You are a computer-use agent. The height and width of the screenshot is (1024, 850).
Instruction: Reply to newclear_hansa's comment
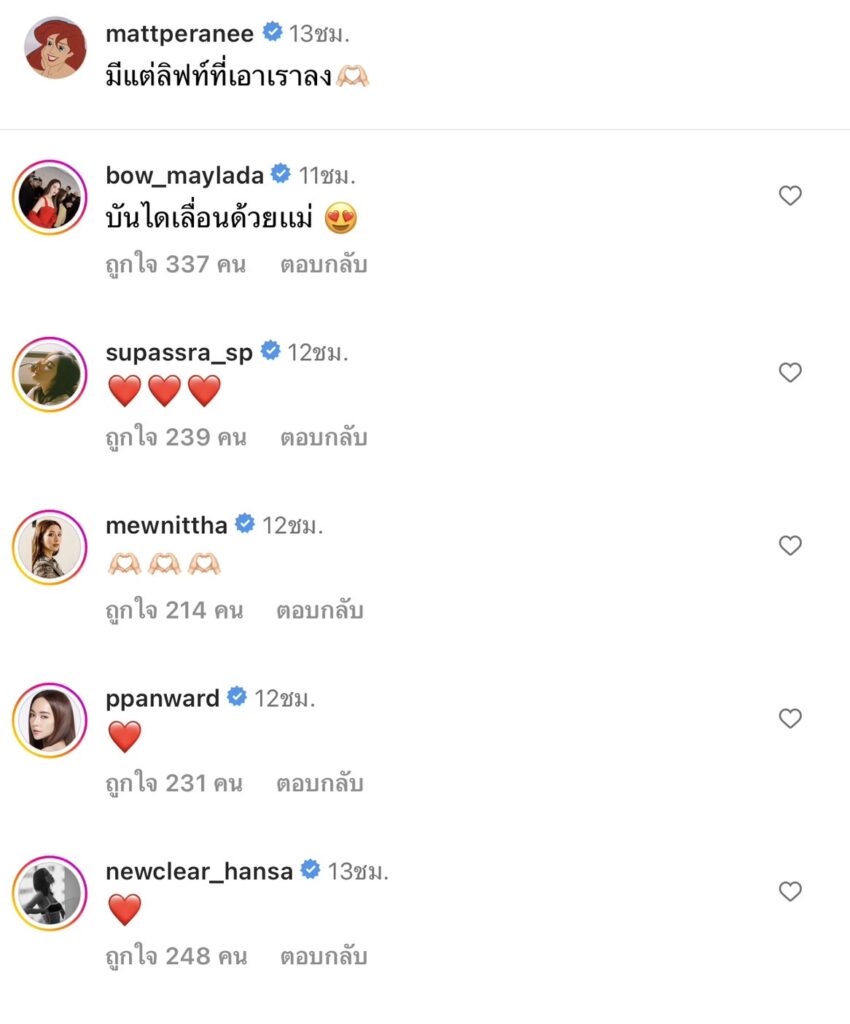(325, 957)
